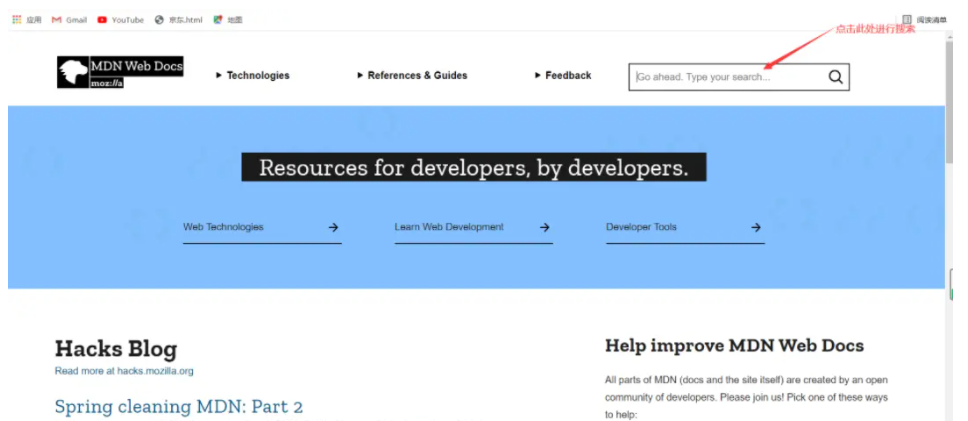This screenshot has height=421, width=968.
Task: Click 'Resources for developers, by developers.' banner text
Action: pos(474,167)
